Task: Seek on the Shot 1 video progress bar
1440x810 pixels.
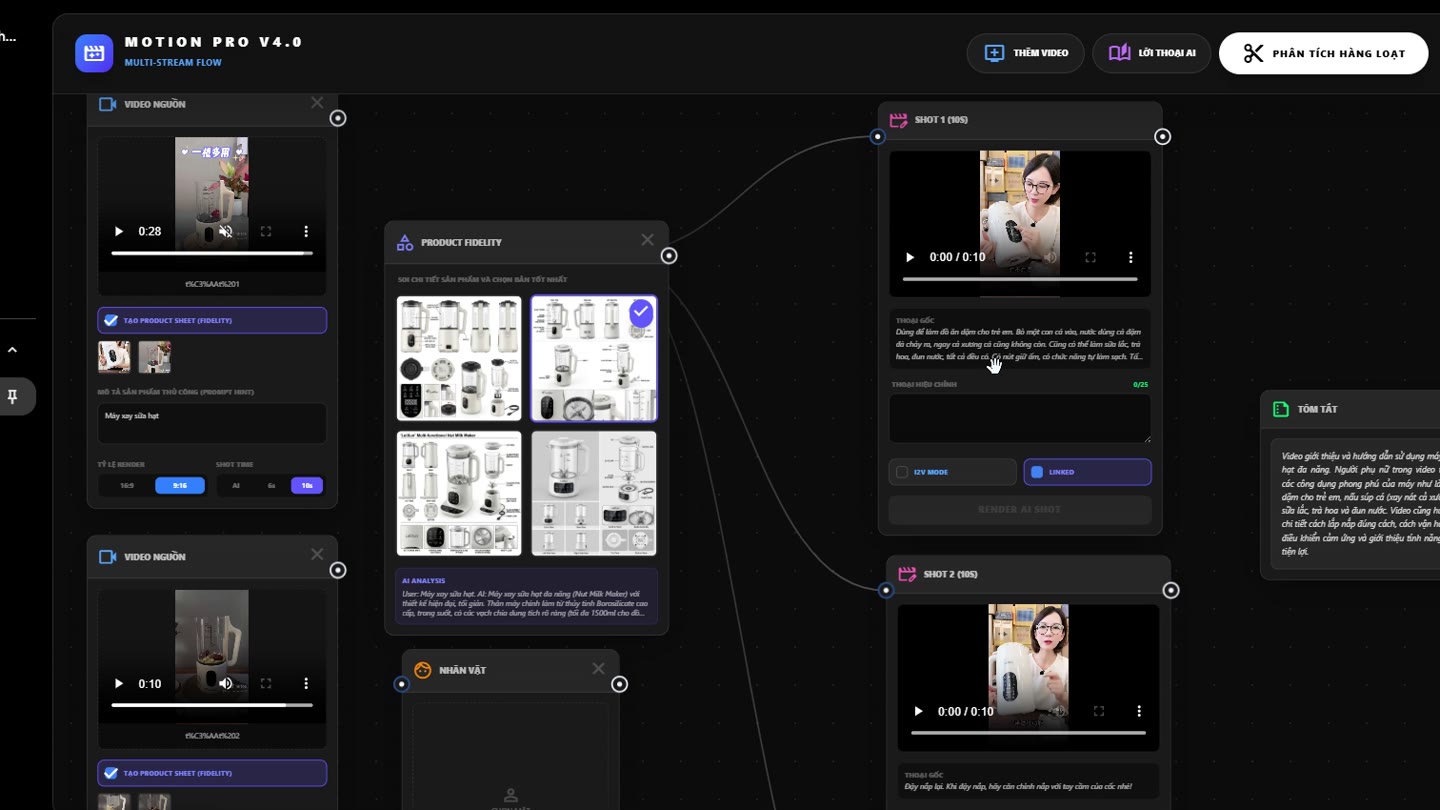Action: (x=1020, y=279)
